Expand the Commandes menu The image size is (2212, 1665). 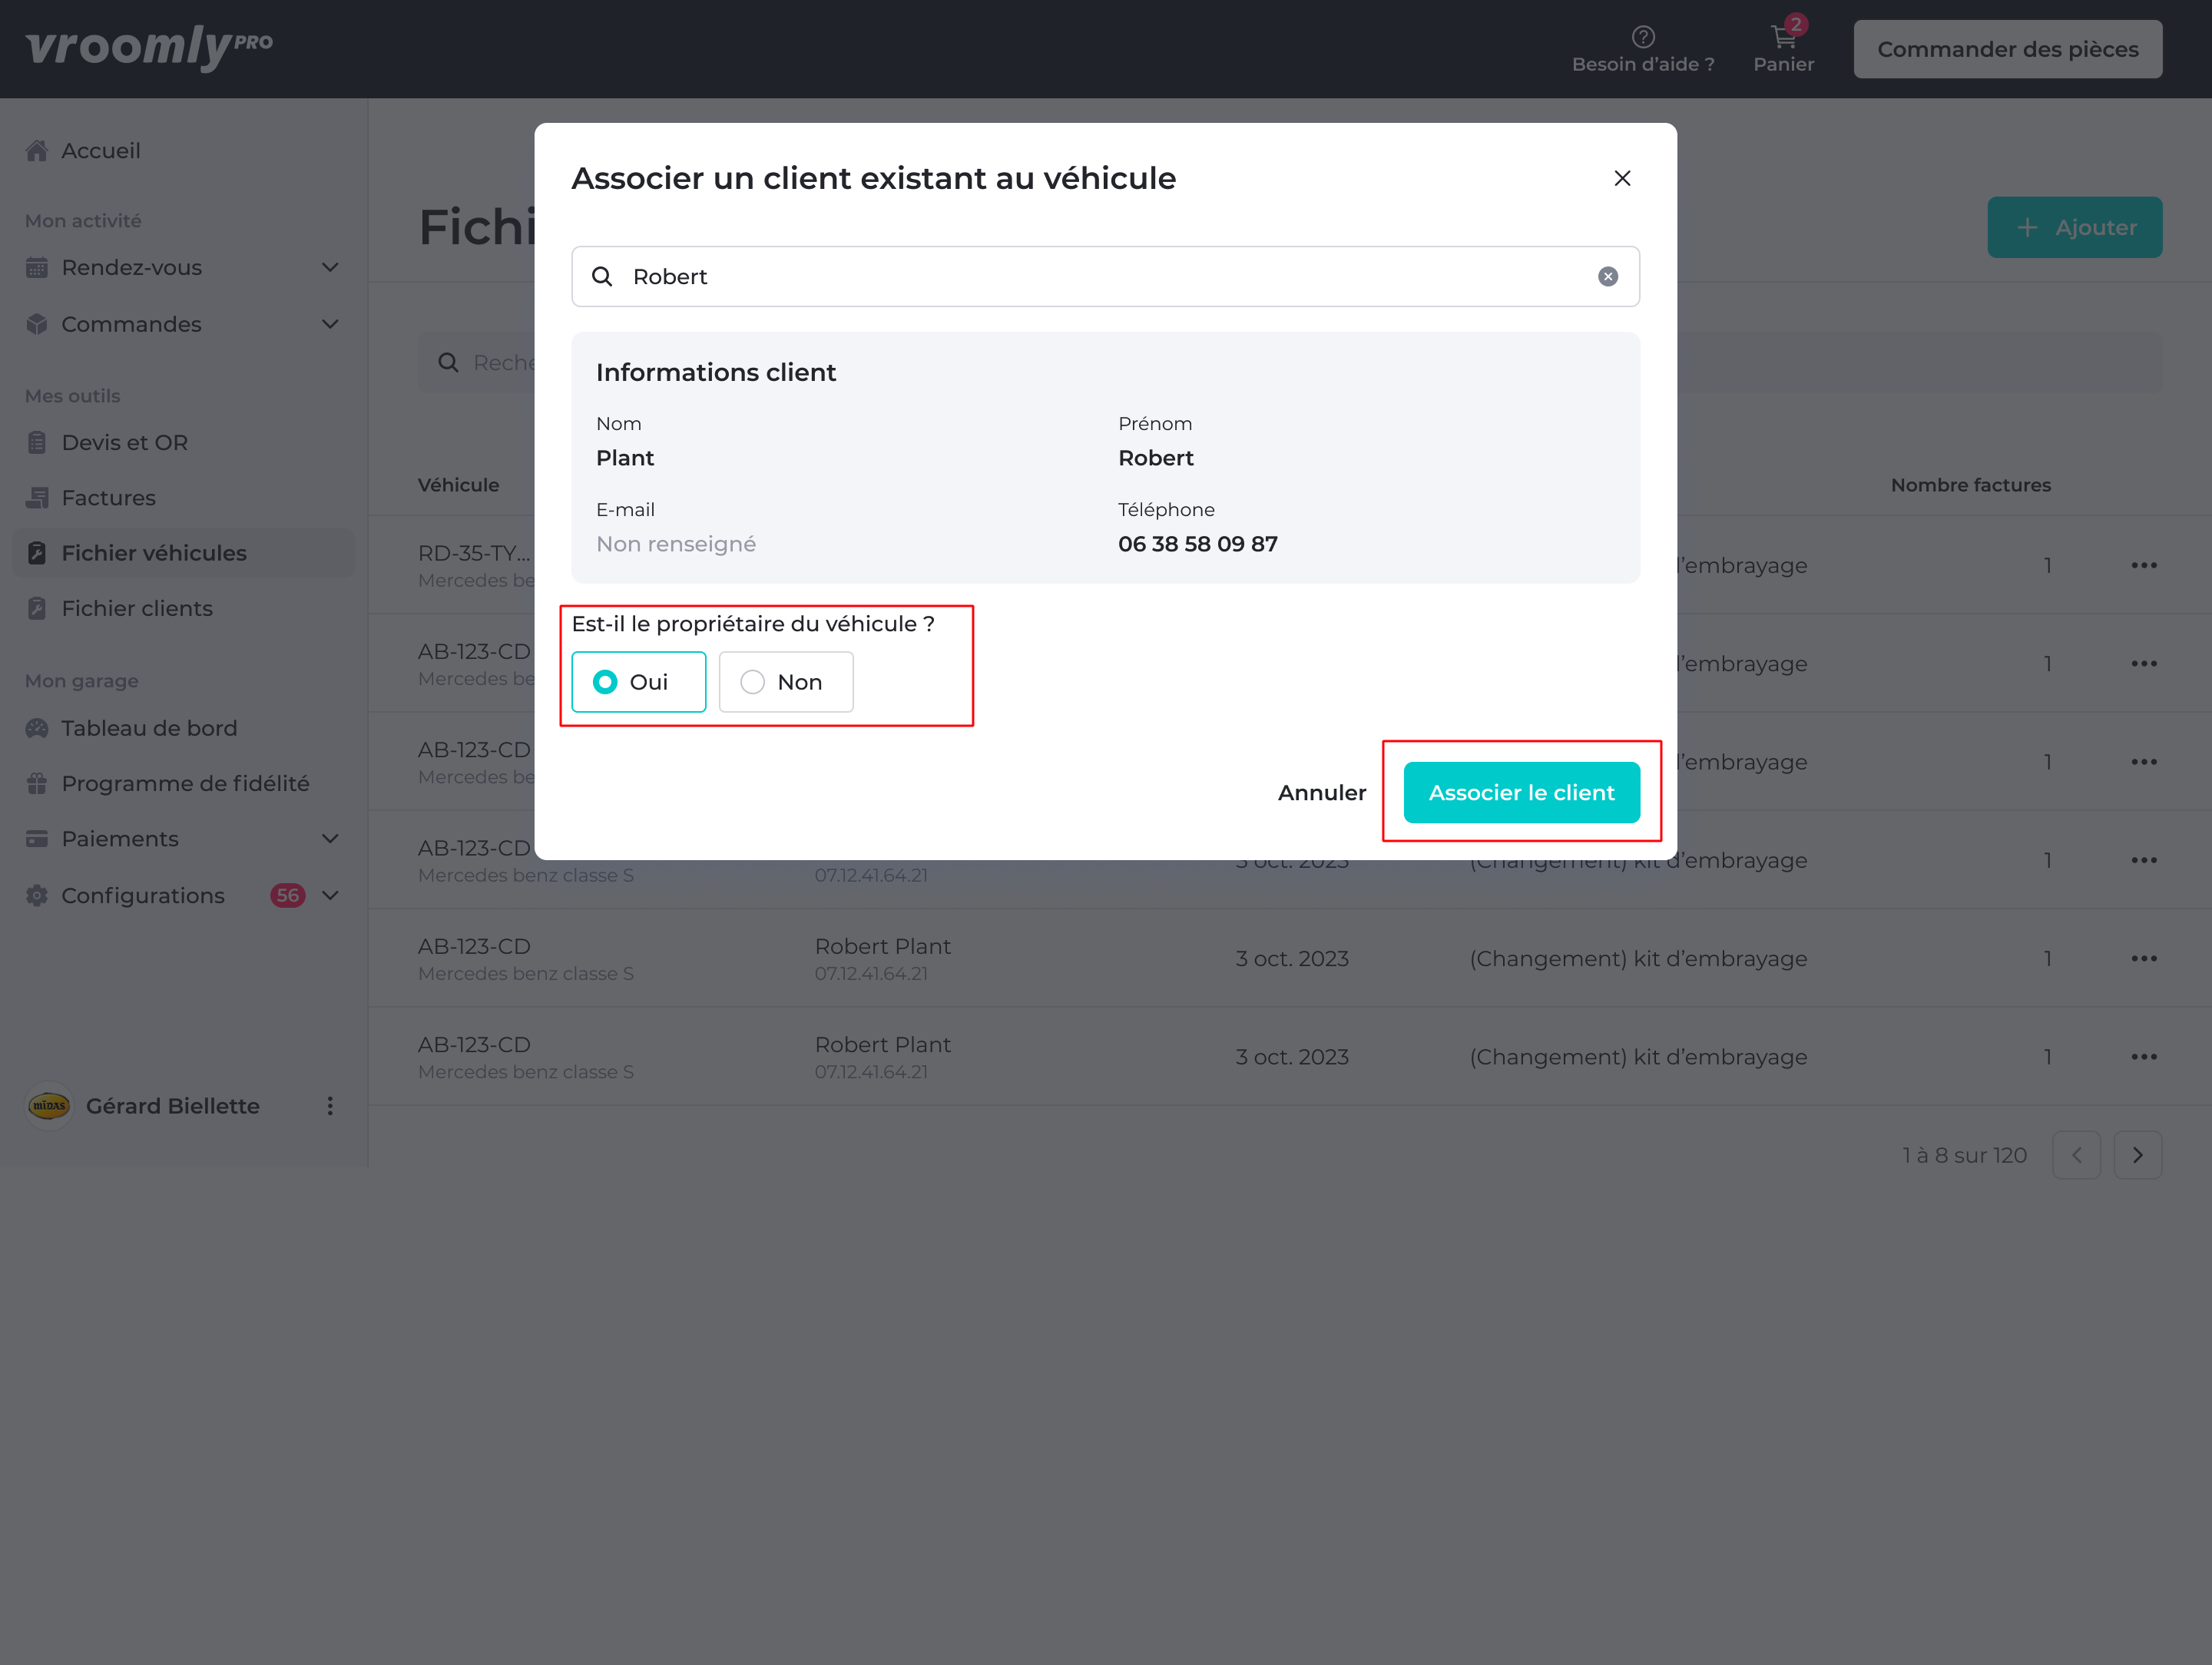coord(330,324)
